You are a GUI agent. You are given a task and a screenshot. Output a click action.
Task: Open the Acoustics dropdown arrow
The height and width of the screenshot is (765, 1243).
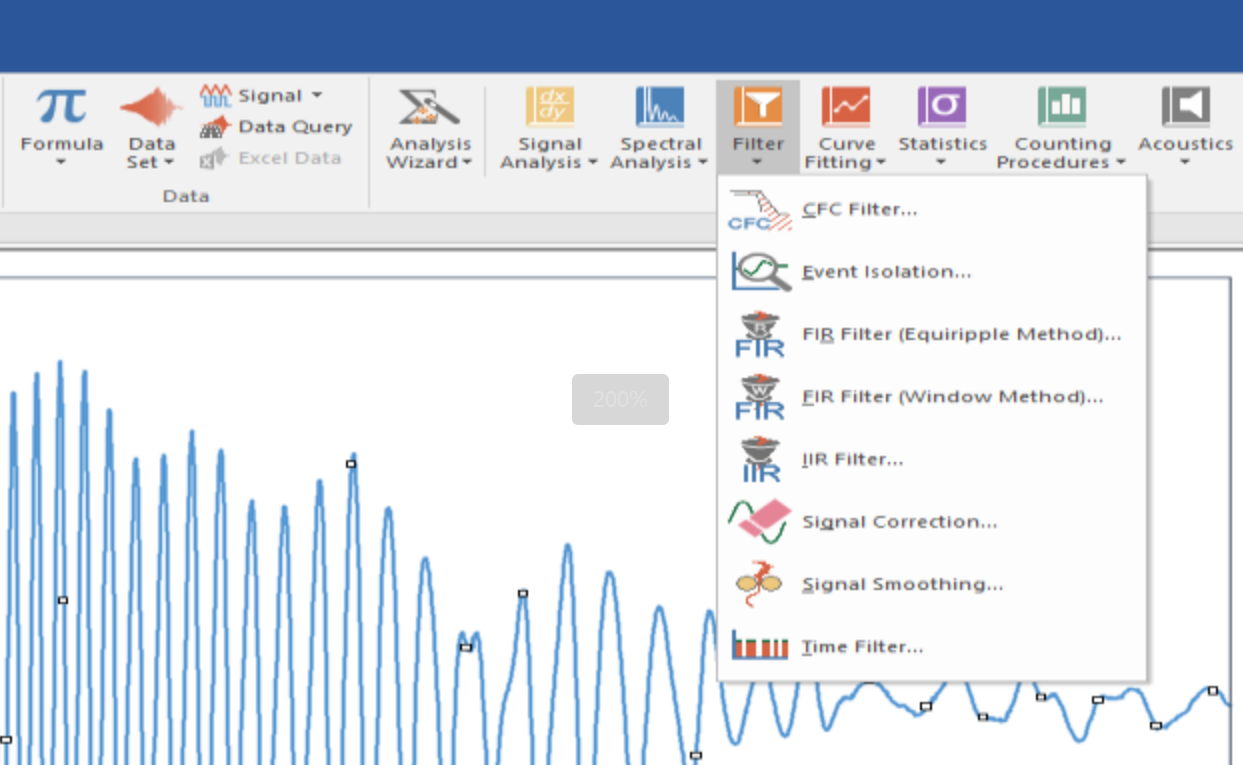pyautogui.click(x=1186, y=162)
